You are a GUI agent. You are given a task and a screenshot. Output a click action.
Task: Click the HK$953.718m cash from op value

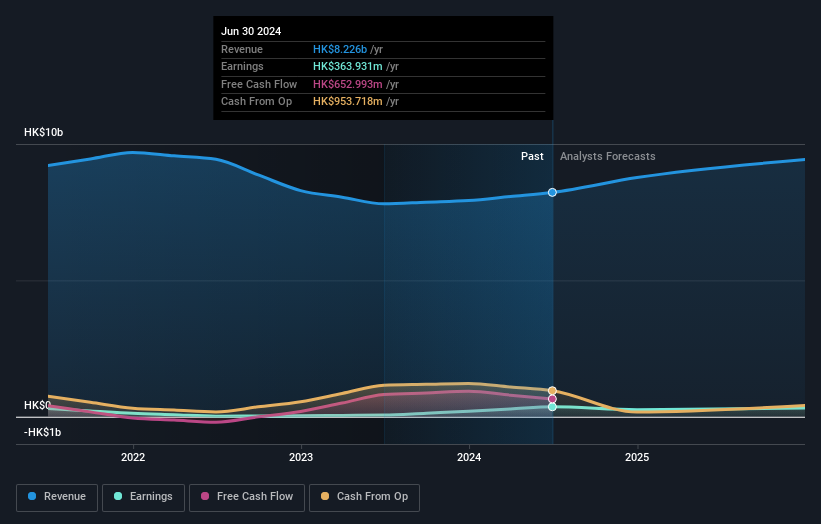[x=348, y=102]
